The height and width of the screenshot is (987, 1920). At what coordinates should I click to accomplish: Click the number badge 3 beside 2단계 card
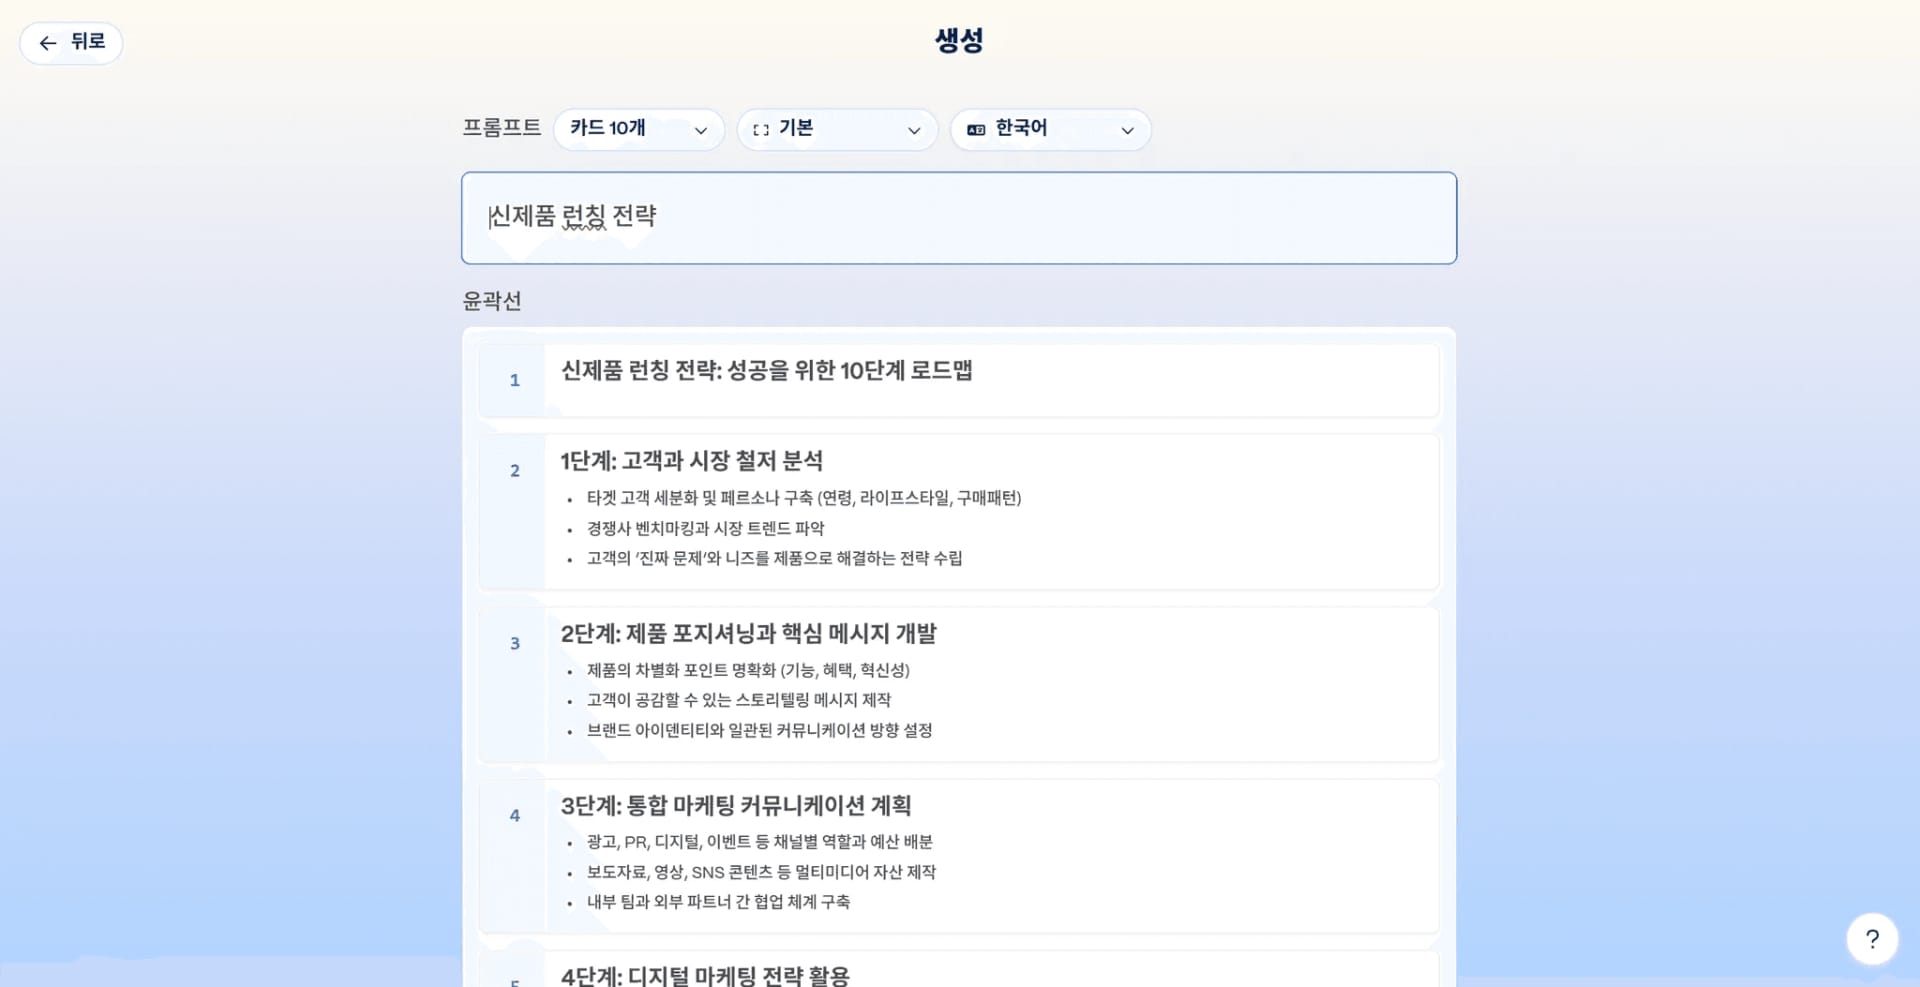(514, 643)
